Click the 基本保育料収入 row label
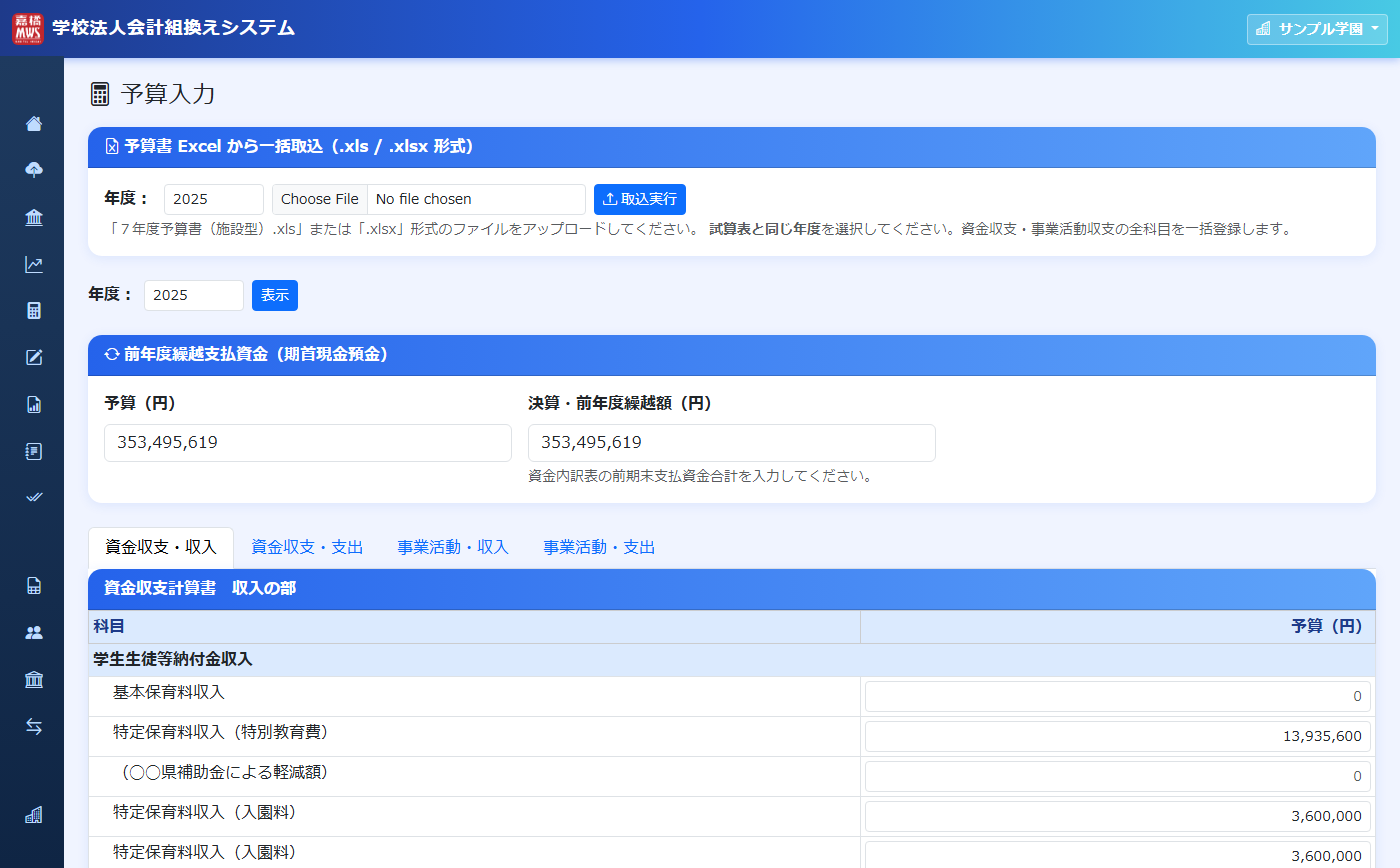The image size is (1400, 868). coord(169,692)
